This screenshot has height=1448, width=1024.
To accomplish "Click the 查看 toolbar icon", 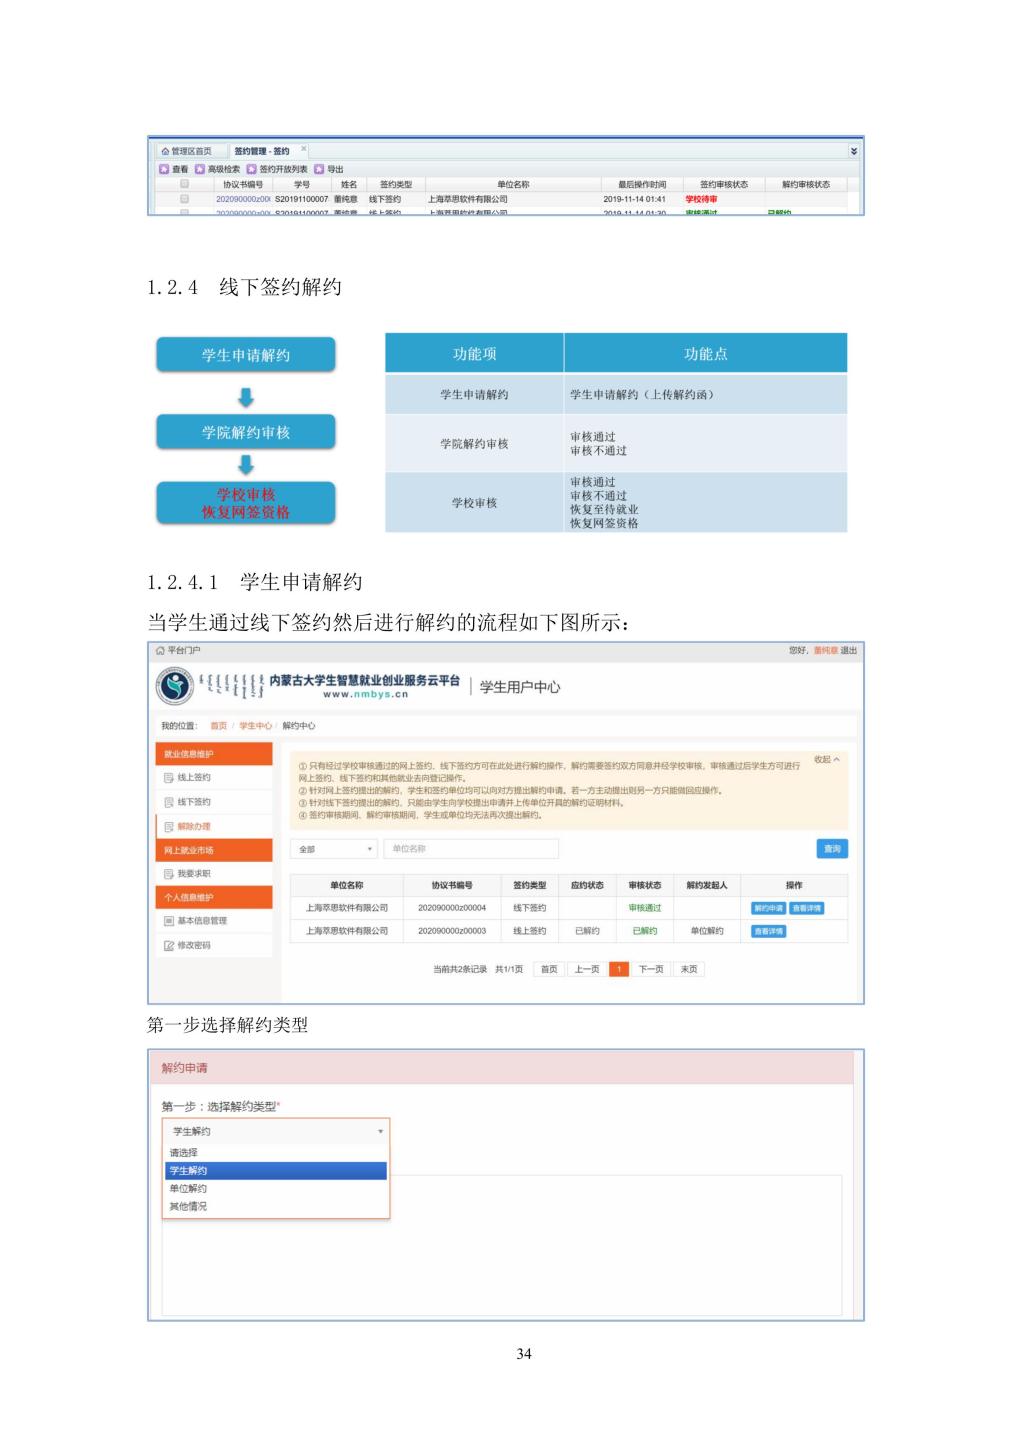I will pyautogui.click(x=164, y=169).
